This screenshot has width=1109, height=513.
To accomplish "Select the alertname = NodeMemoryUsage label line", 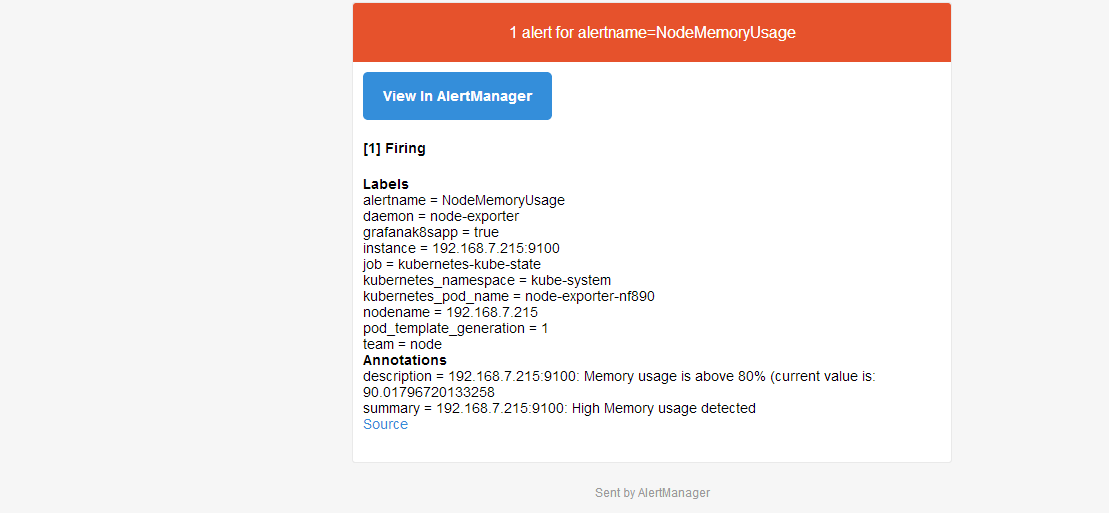I will 464,200.
